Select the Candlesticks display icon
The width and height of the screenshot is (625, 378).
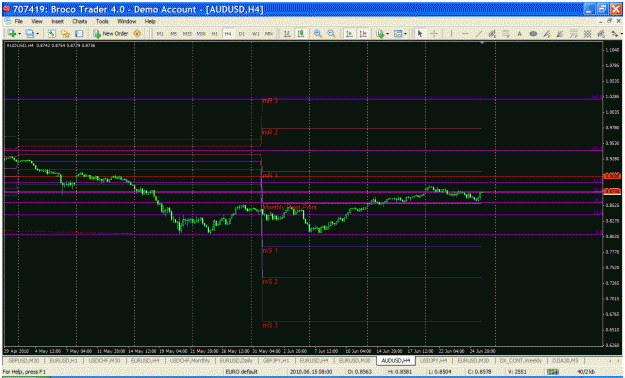coord(301,34)
